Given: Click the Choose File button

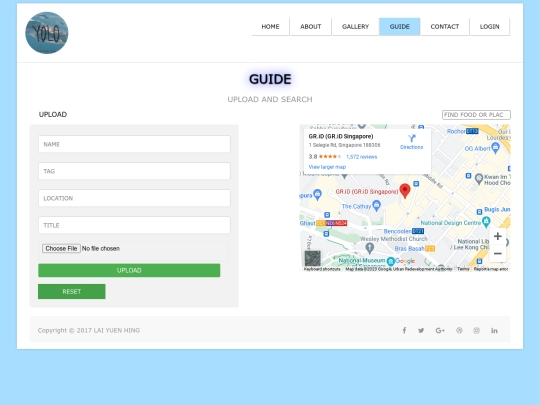Looking at the screenshot, I should click(61, 248).
